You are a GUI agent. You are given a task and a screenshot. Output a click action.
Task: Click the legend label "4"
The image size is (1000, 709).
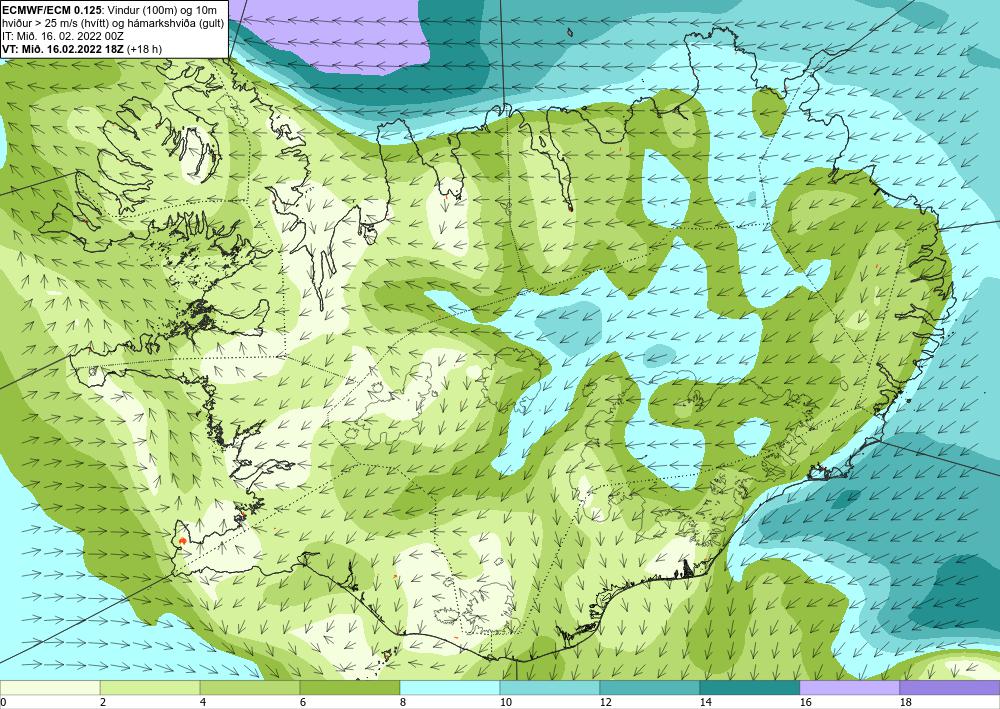coord(203,702)
